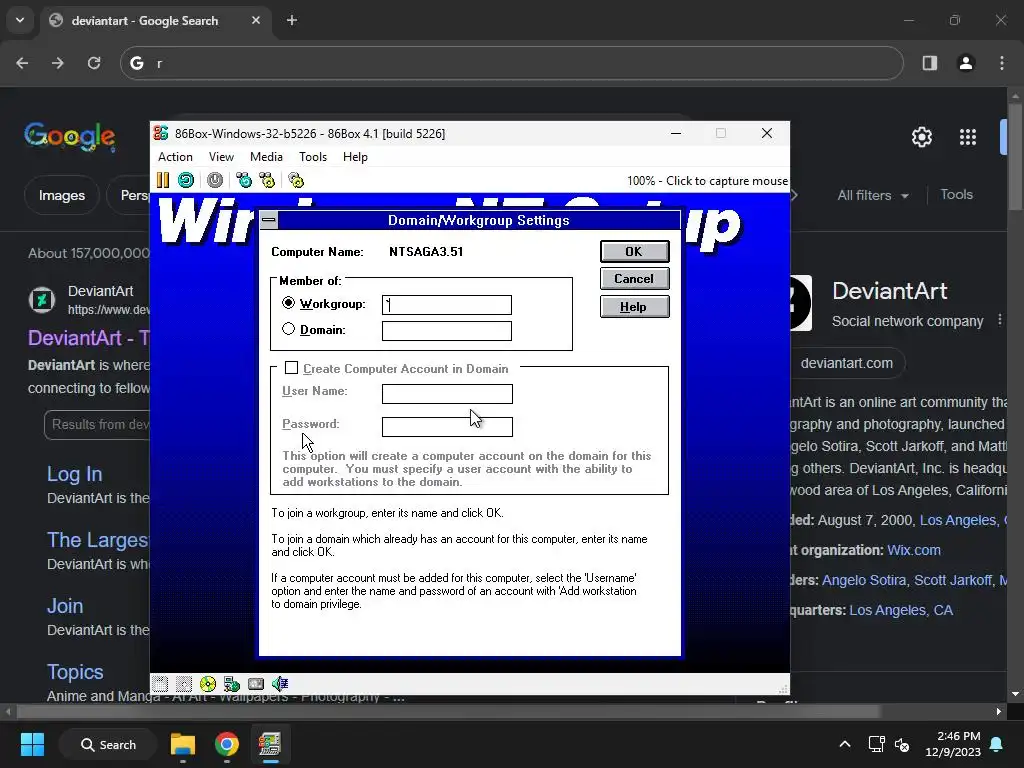
Task: Switch to Chrome from taskbar
Action: click(x=227, y=744)
